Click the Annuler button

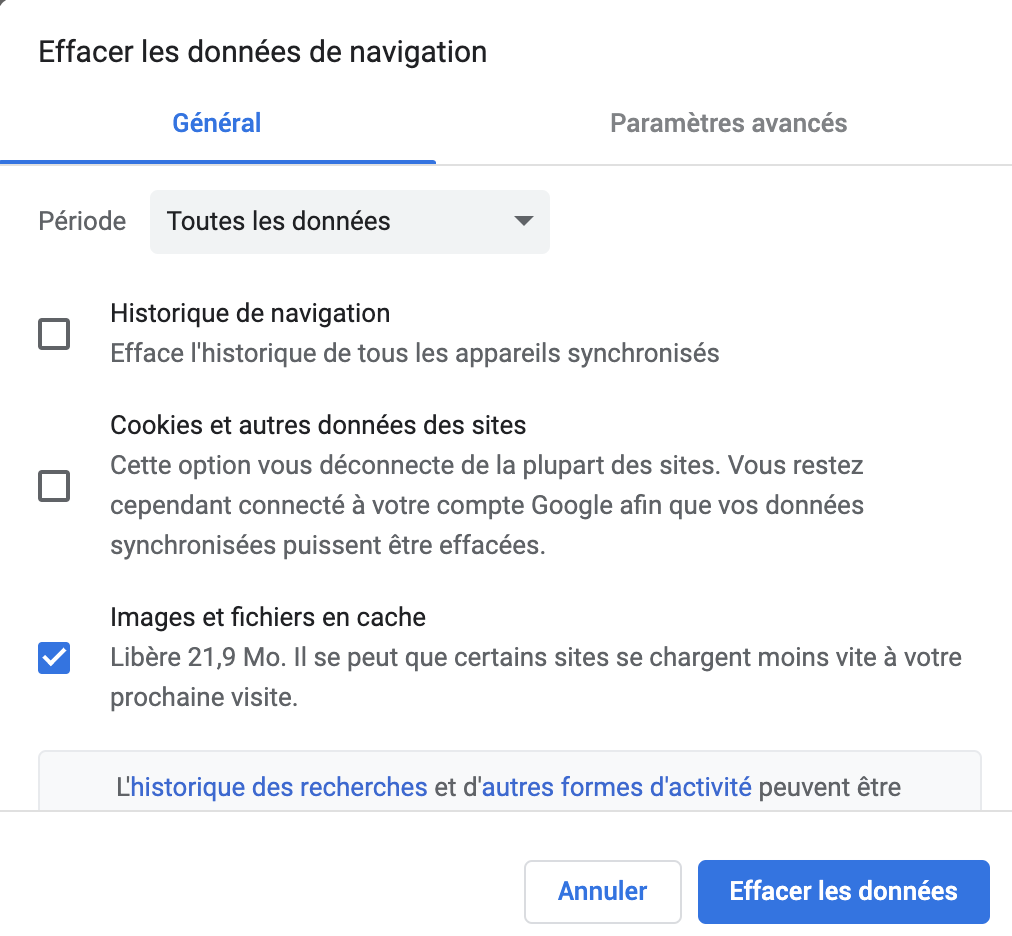(x=603, y=891)
